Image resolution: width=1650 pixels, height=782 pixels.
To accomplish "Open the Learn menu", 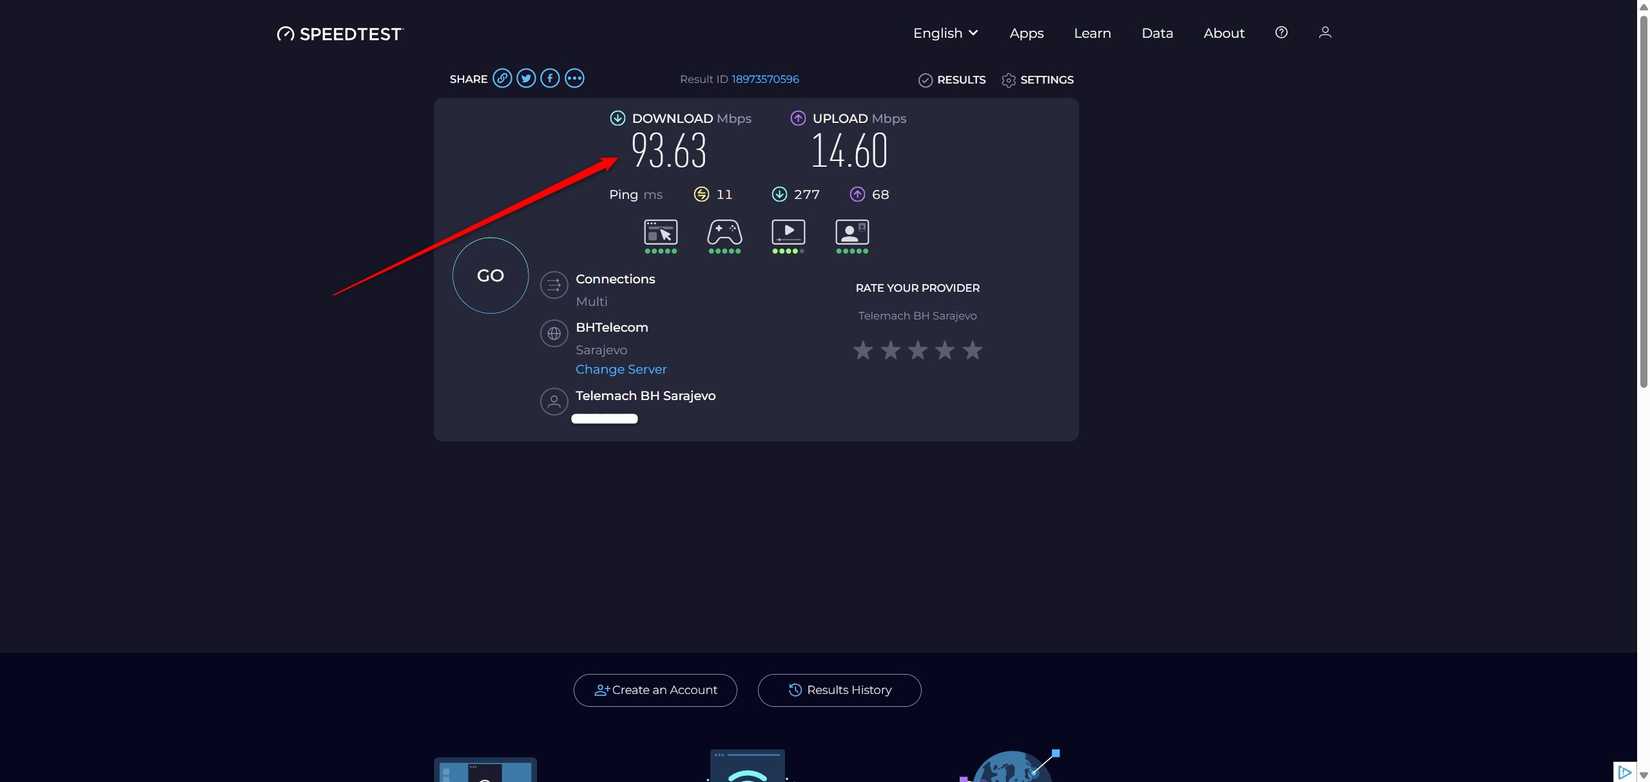I will click(x=1093, y=33).
